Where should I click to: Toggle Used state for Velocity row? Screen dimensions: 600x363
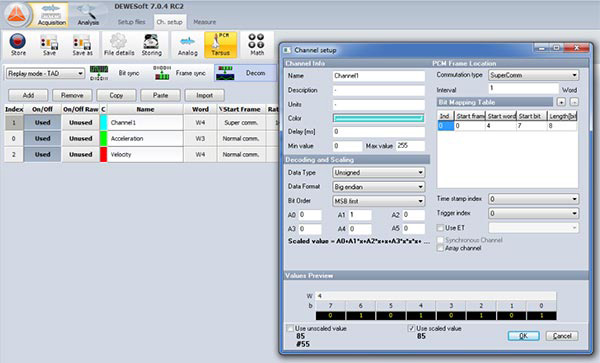coord(42,155)
